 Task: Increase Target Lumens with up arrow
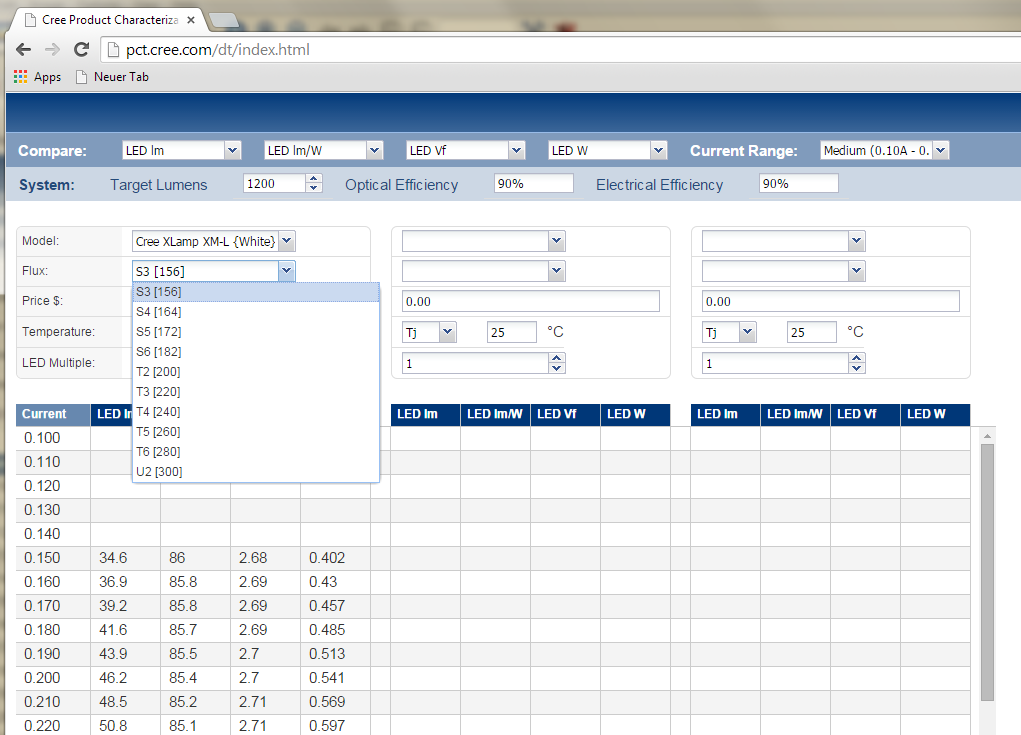(314, 178)
